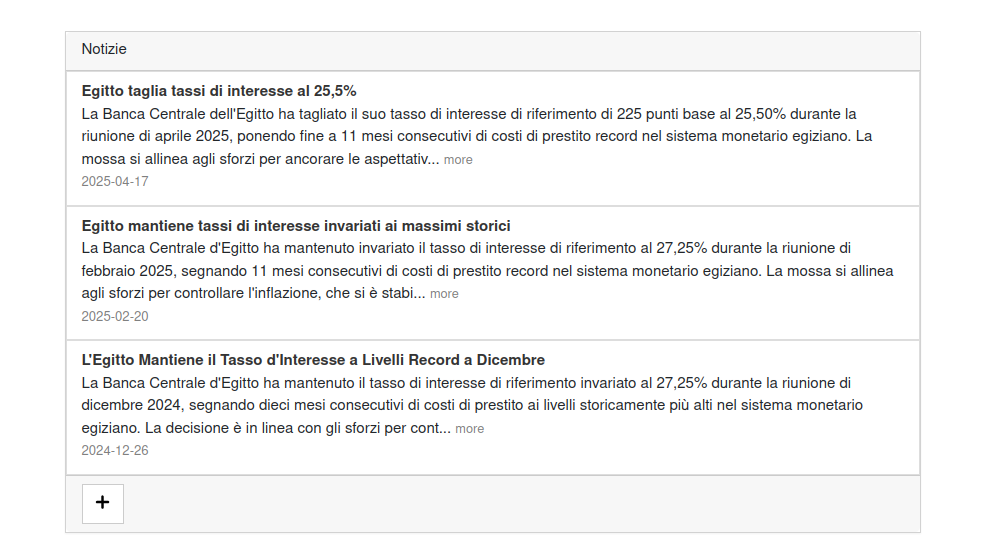Viewport: 988px width, 558px height.
Task: Open headline Egitto mantiene tassi invariati ai massimi
Action: (296, 225)
